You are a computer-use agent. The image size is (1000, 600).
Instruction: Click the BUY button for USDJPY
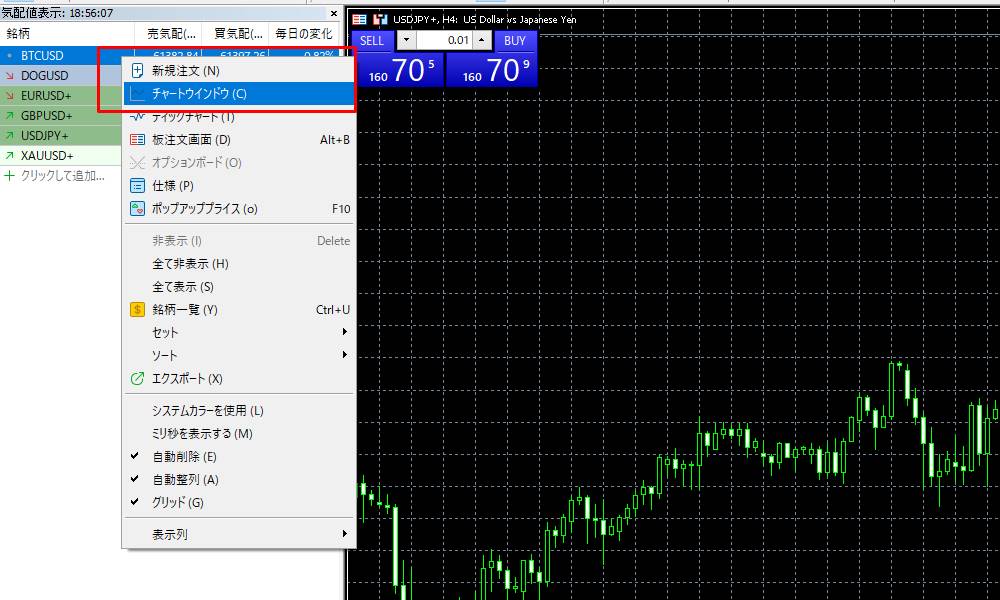click(x=515, y=41)
